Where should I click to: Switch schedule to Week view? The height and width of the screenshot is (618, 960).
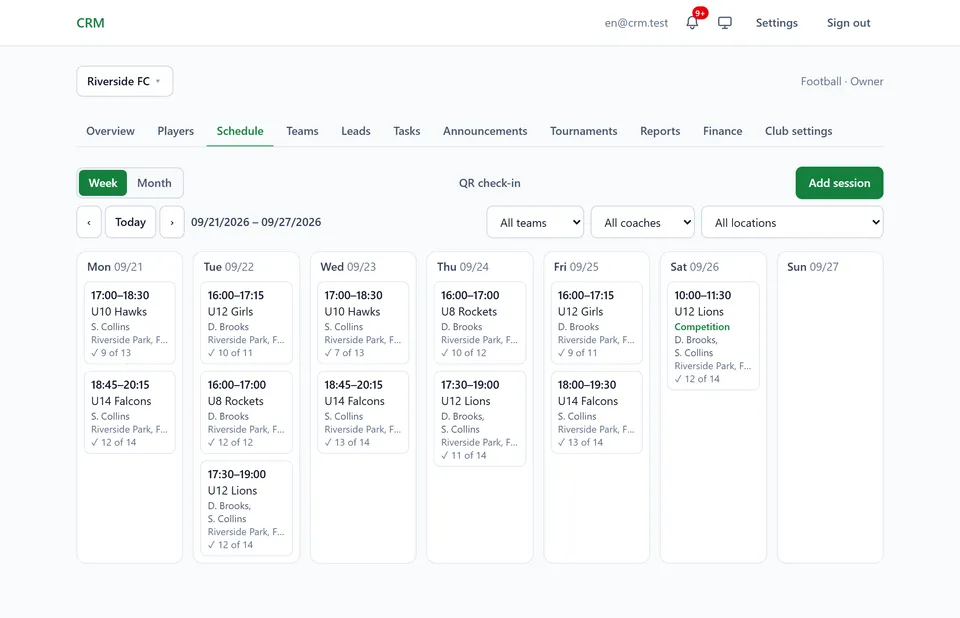tap(103, 183)
